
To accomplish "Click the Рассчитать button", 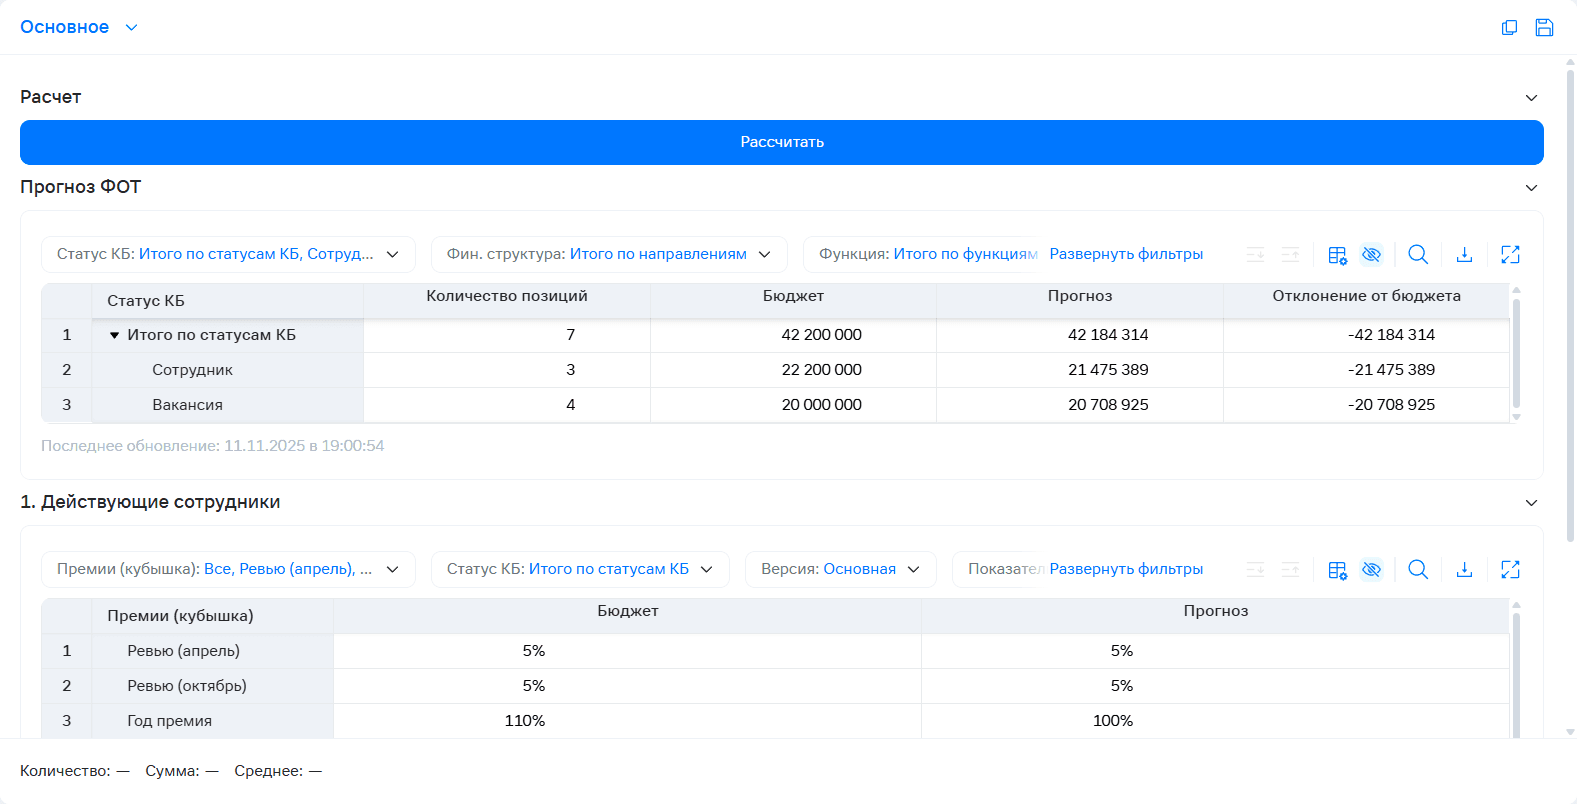I will click(x=782, y=142).
